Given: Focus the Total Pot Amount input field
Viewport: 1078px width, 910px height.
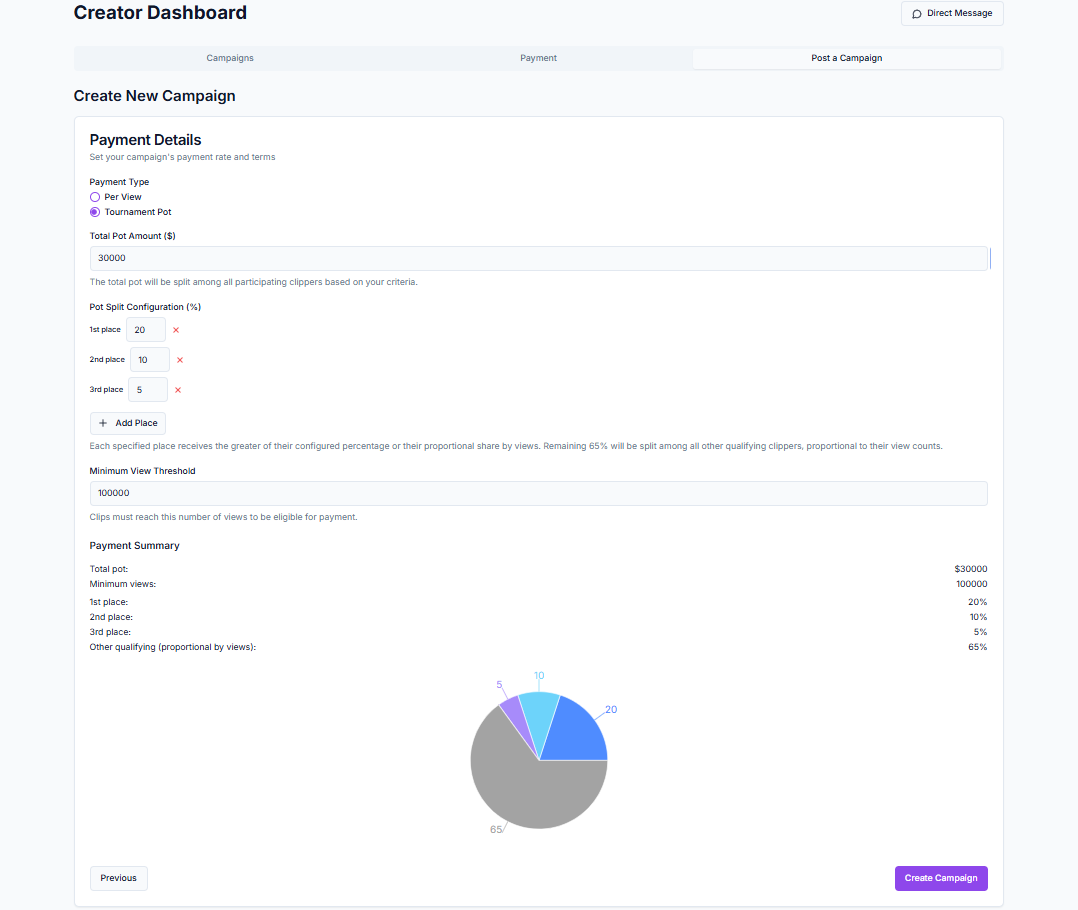Looking at the screenshot, I should point(539,258).
